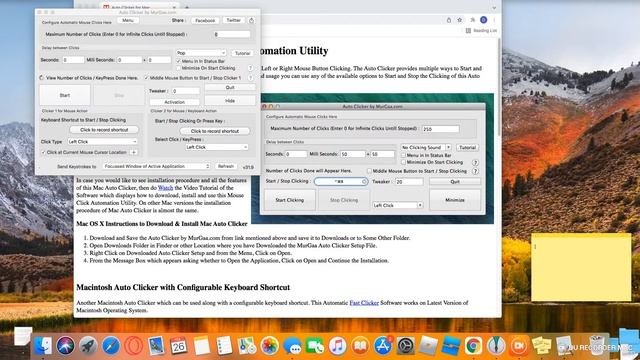
Task: Open iTunes from the dock
Action: 337,346
